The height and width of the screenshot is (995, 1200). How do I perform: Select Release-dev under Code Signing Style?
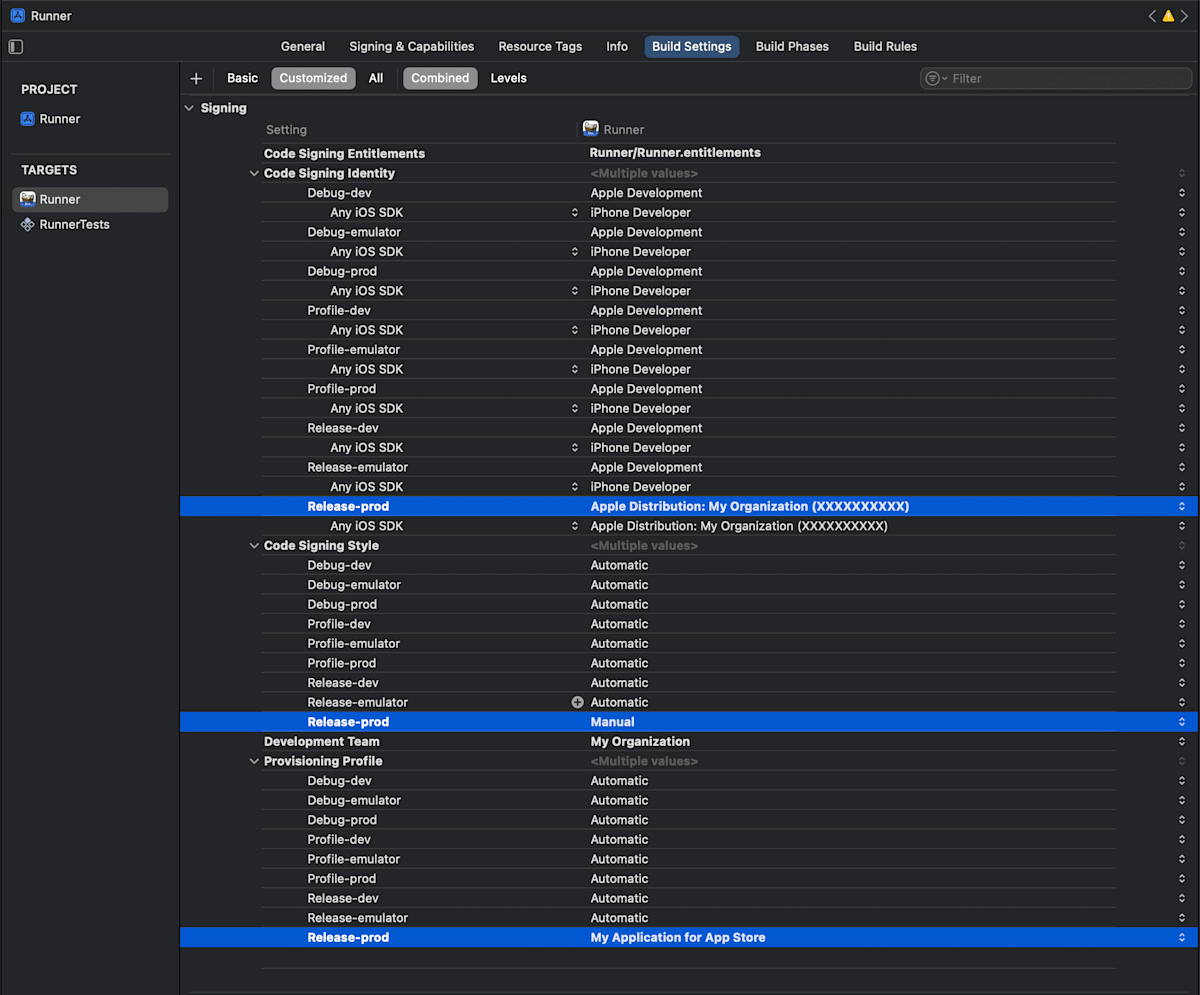point(343,683)
